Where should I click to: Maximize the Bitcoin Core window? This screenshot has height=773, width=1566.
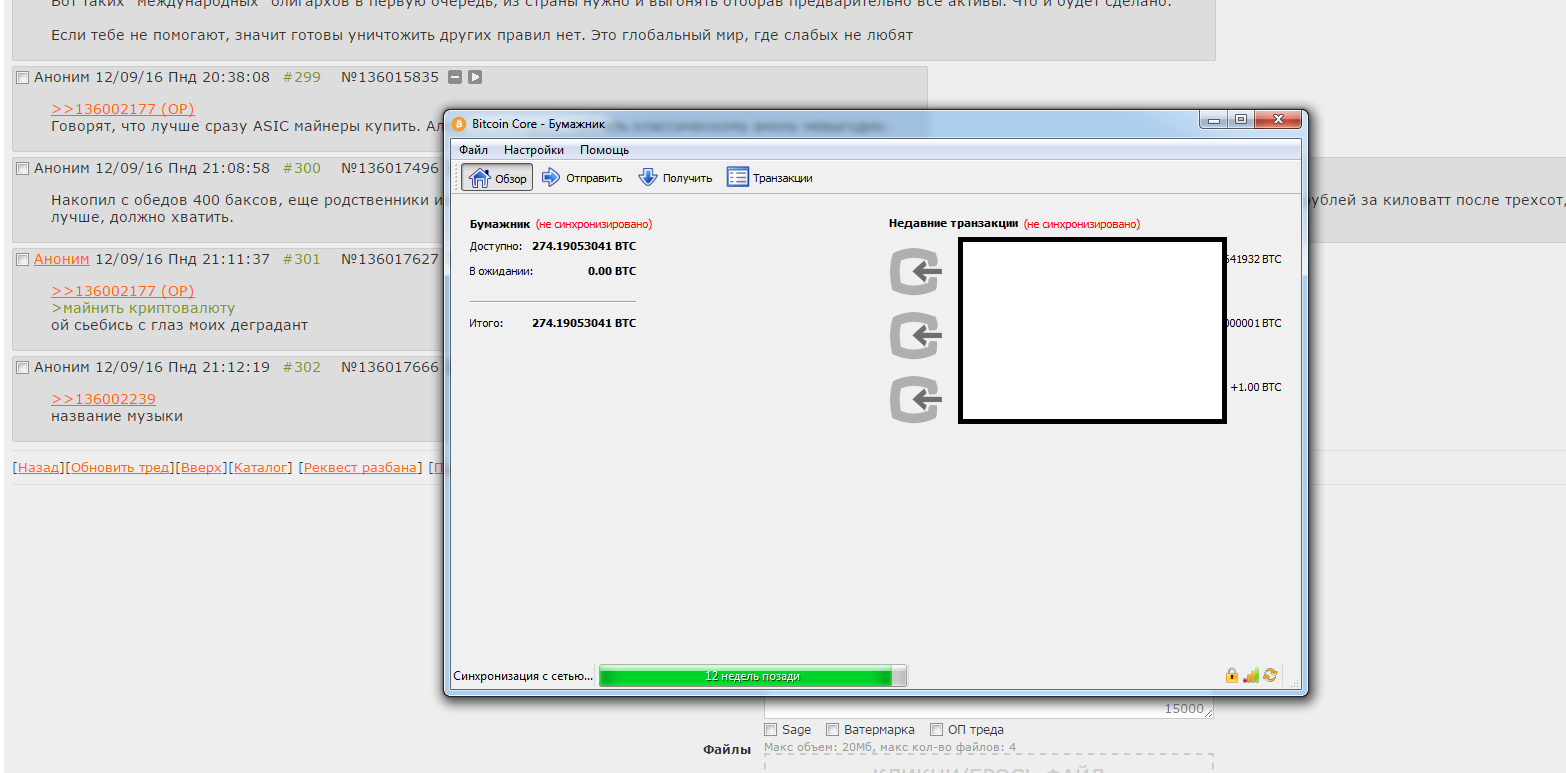[x=1241, y=119]
